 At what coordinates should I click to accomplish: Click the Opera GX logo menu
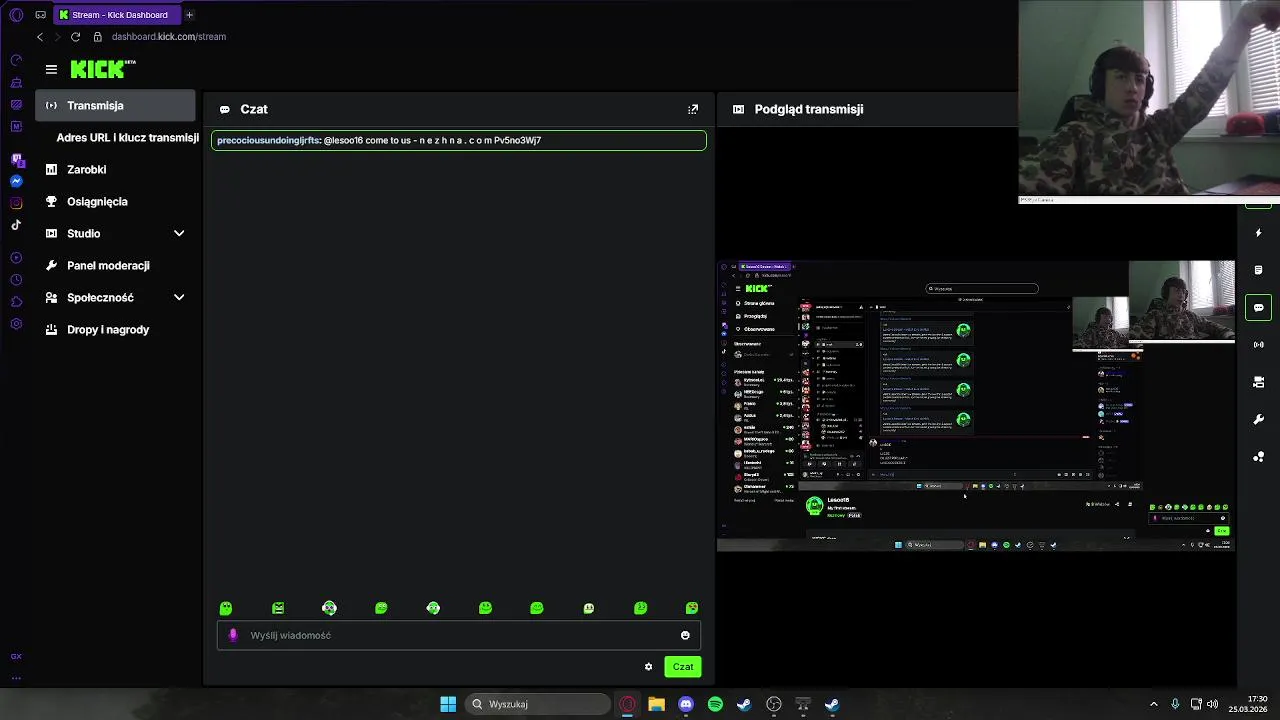[16, 15]
